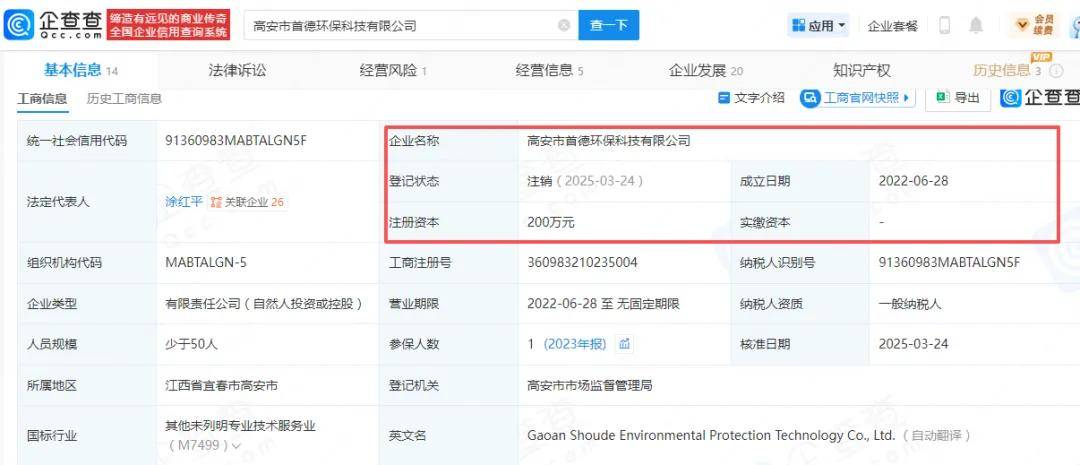1080x465 pixels.
Task: Select the 历史工商信息 sub-tab
Action: (124, 98)
